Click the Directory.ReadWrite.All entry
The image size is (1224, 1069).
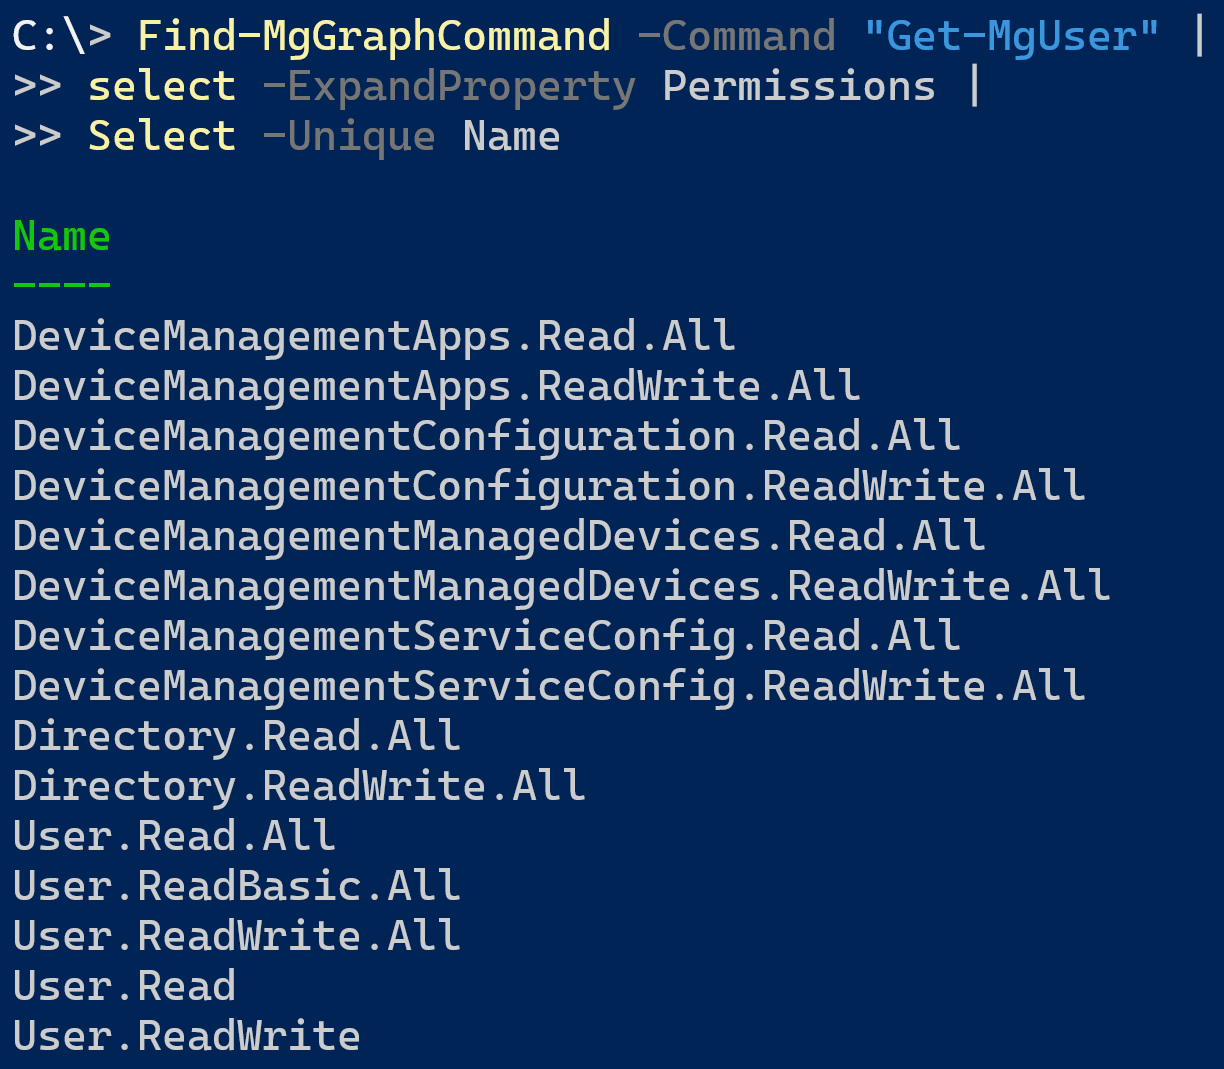coord(299,787)
